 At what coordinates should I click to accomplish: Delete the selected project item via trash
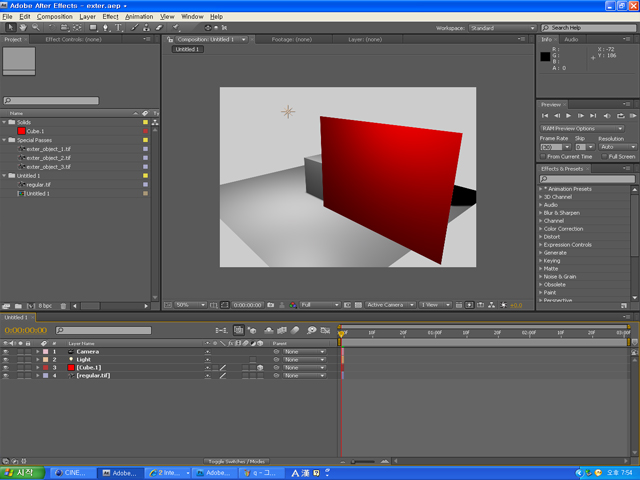point(63,306)
